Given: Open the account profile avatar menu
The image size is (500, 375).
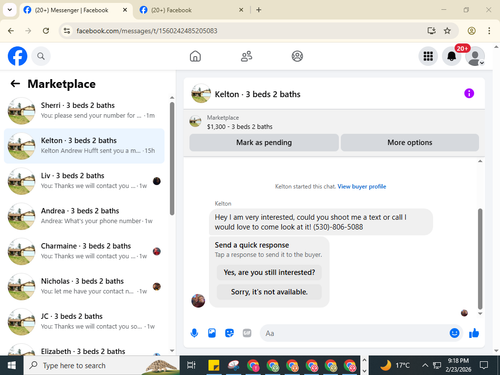Looking at the screenshot, I should coord(475,57).
